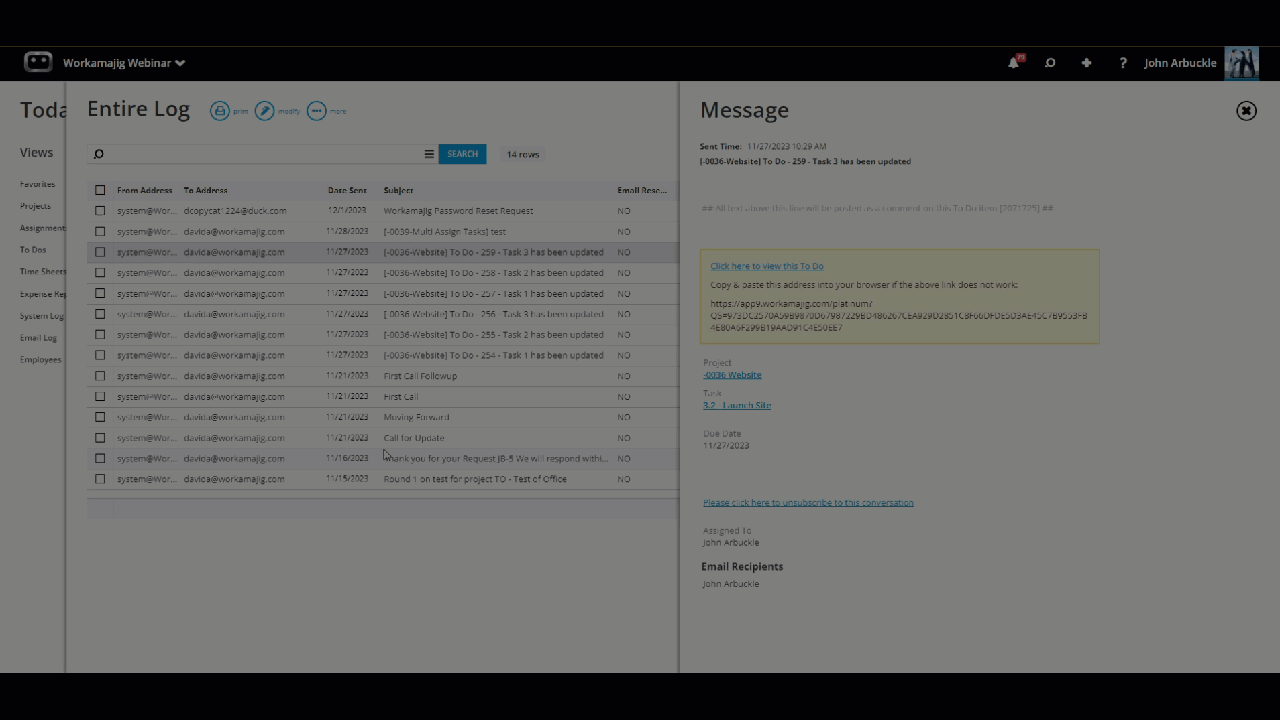Click 'Click here to view this To Do' link
This screenshot has width=1280, height=720.
[767, 266]
